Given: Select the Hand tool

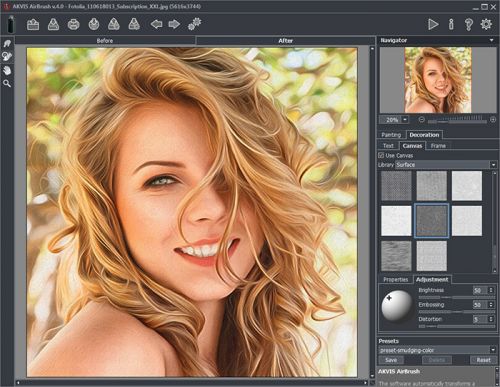Looking at the screenshot, I should click(x=7, y=70).
